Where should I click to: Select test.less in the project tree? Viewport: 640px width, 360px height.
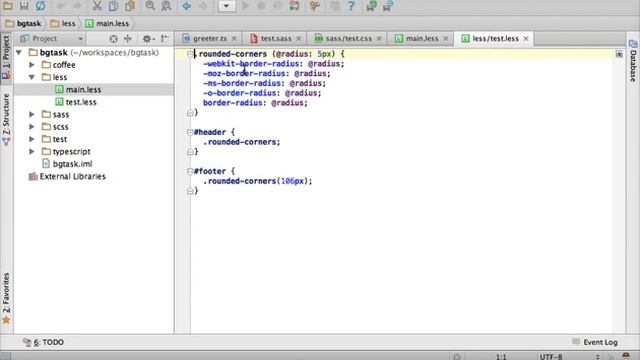click(x=94, y=102)
